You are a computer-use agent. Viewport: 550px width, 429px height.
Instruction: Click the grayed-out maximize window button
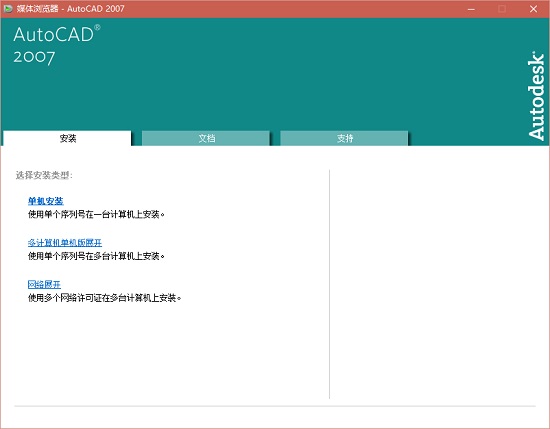[x=502, y=9]
